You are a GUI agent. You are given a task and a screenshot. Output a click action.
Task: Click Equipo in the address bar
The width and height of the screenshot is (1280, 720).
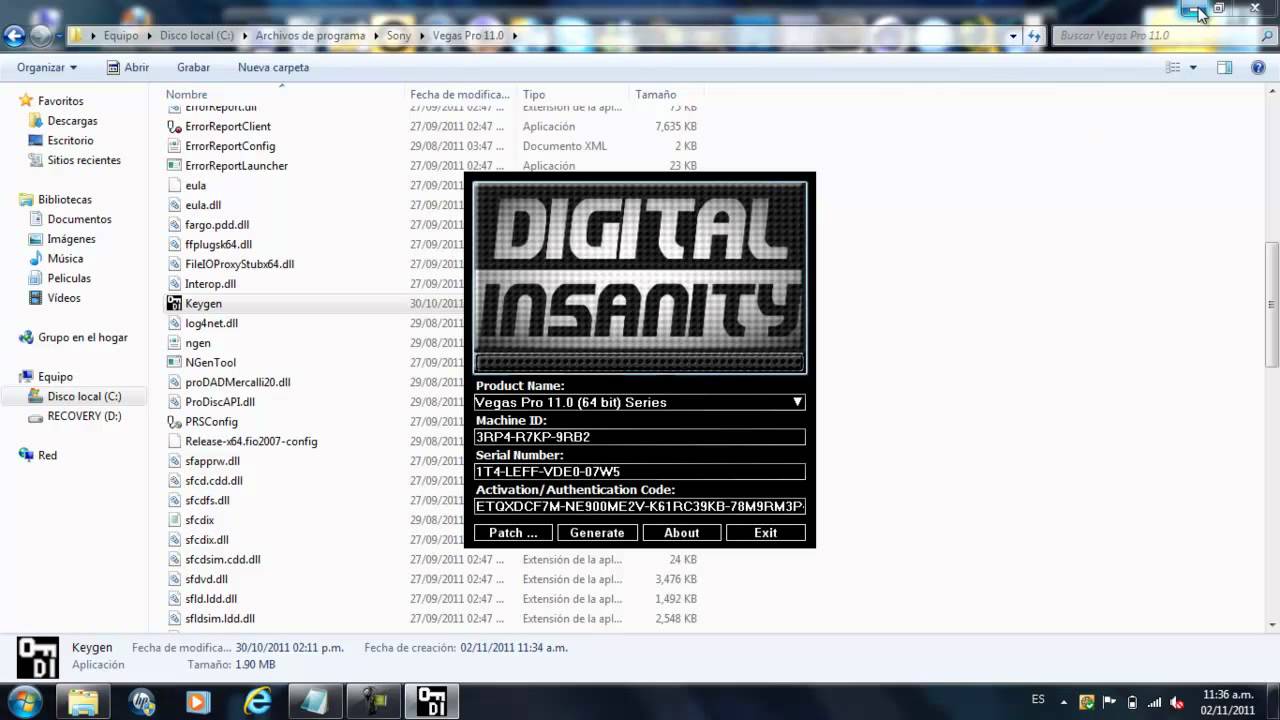click(121, 35)
